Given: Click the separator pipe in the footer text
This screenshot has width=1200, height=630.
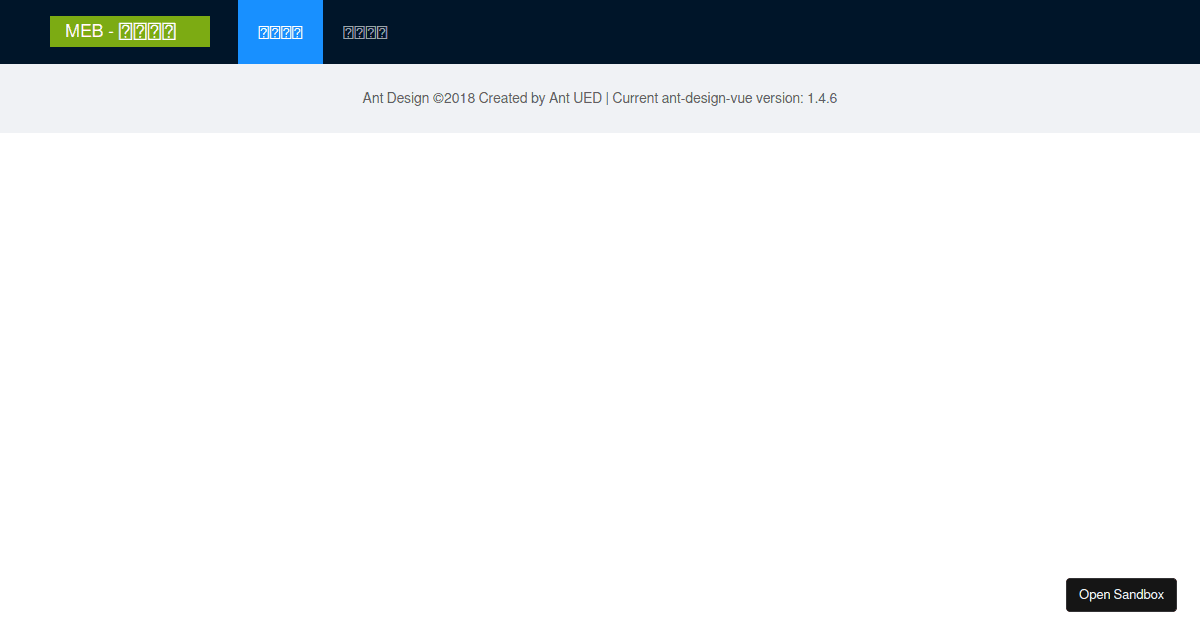Looking at the screenshot, I should (607, 98).
